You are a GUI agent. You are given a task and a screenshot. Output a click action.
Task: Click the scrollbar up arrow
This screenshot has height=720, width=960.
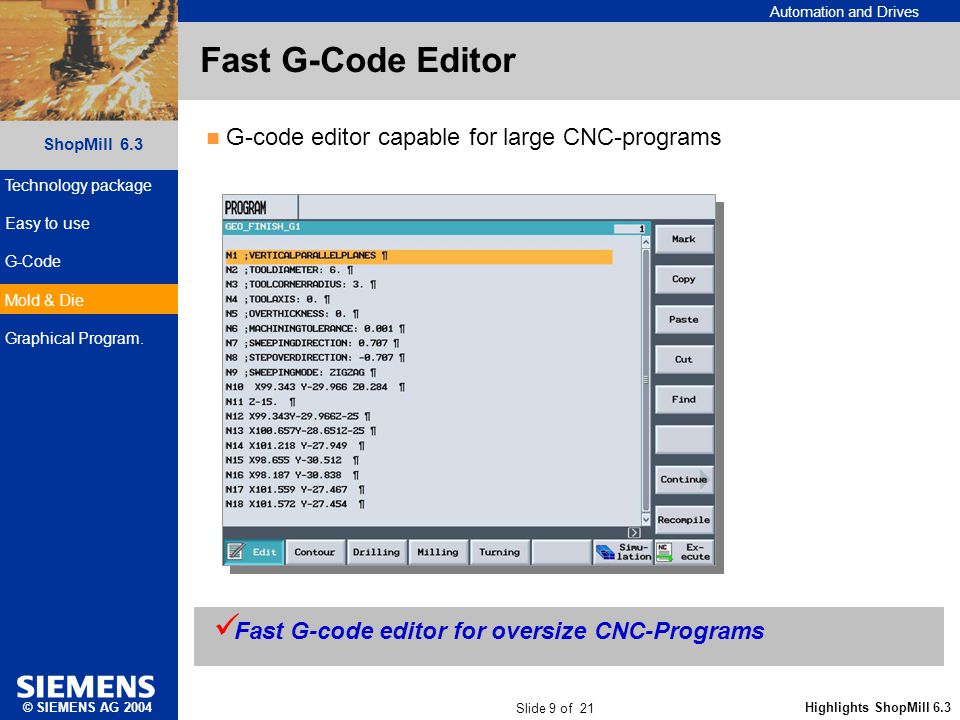(x=645, y=242)
